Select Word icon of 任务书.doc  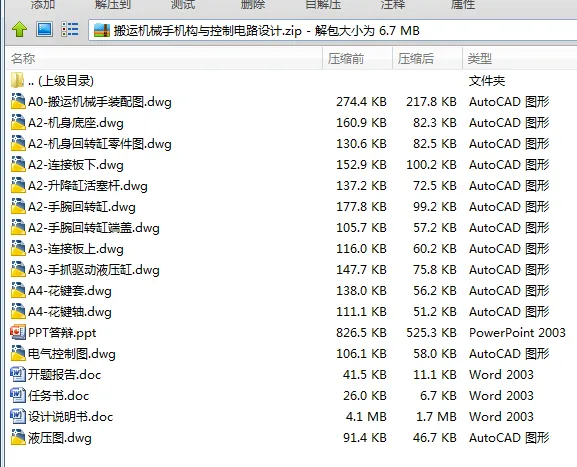tap(18, 395)
